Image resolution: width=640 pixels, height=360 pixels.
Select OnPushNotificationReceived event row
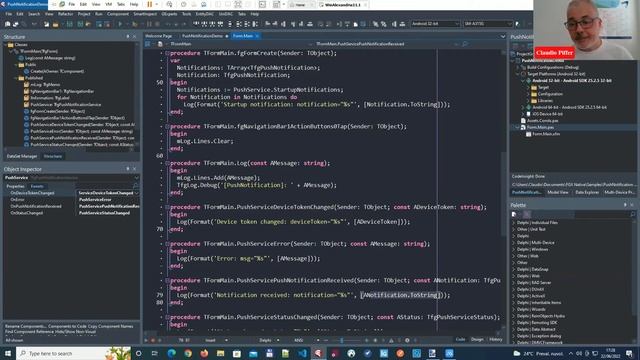pyautogui.click(x=72, y=206)
